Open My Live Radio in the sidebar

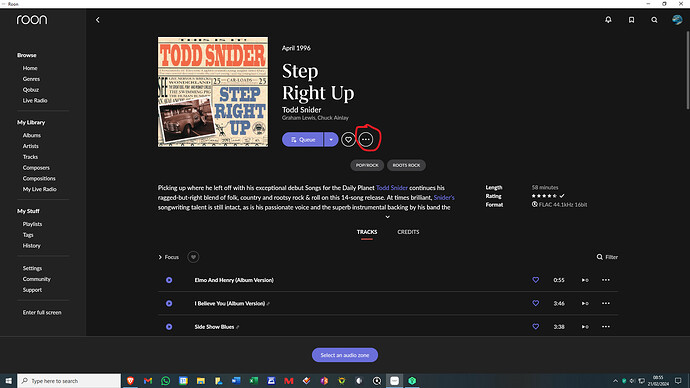(40, 190)
